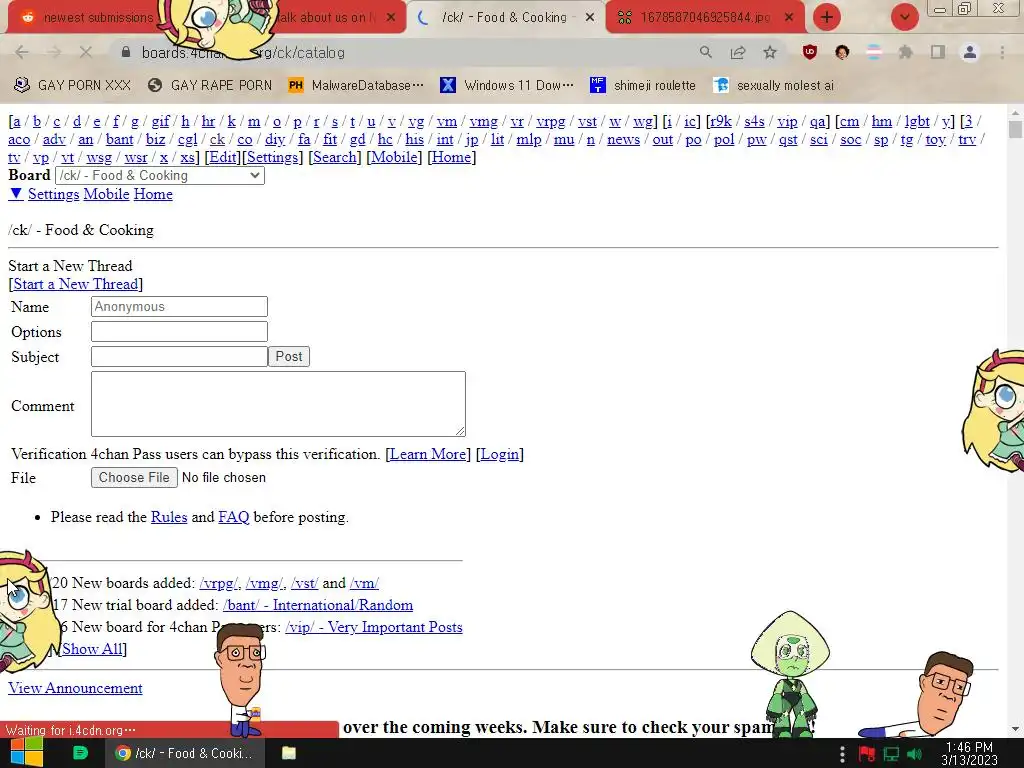
Task: Open the uBlock Origin extension
Action: (x=810, y=52)
